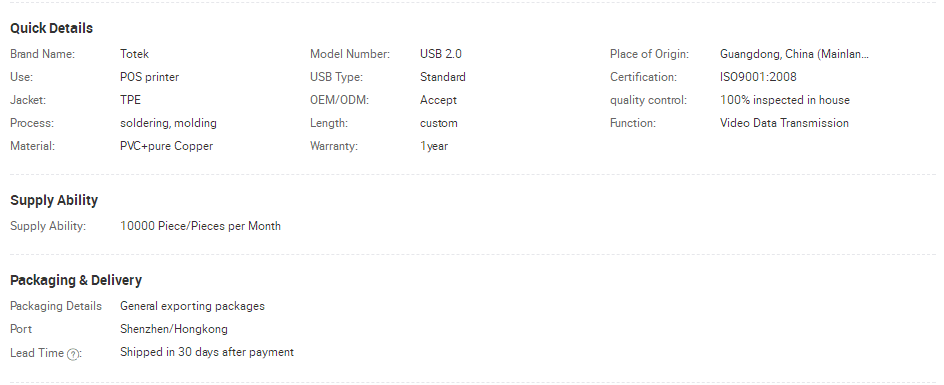The height and width of the screenshot is (385, 944).
Task: Click the Place of Origin label
Action: 649,54
